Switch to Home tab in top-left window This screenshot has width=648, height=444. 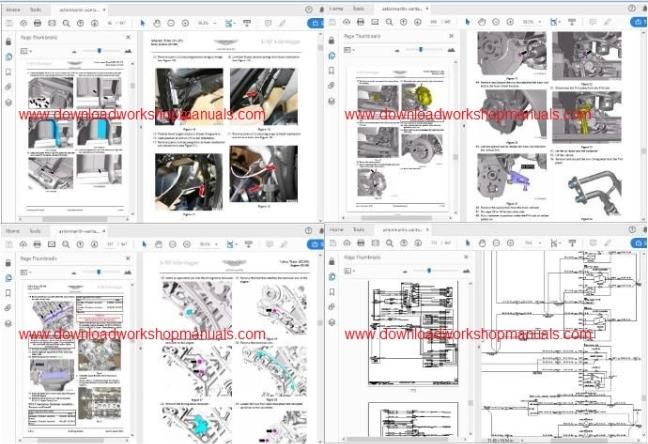coord(13,9)
